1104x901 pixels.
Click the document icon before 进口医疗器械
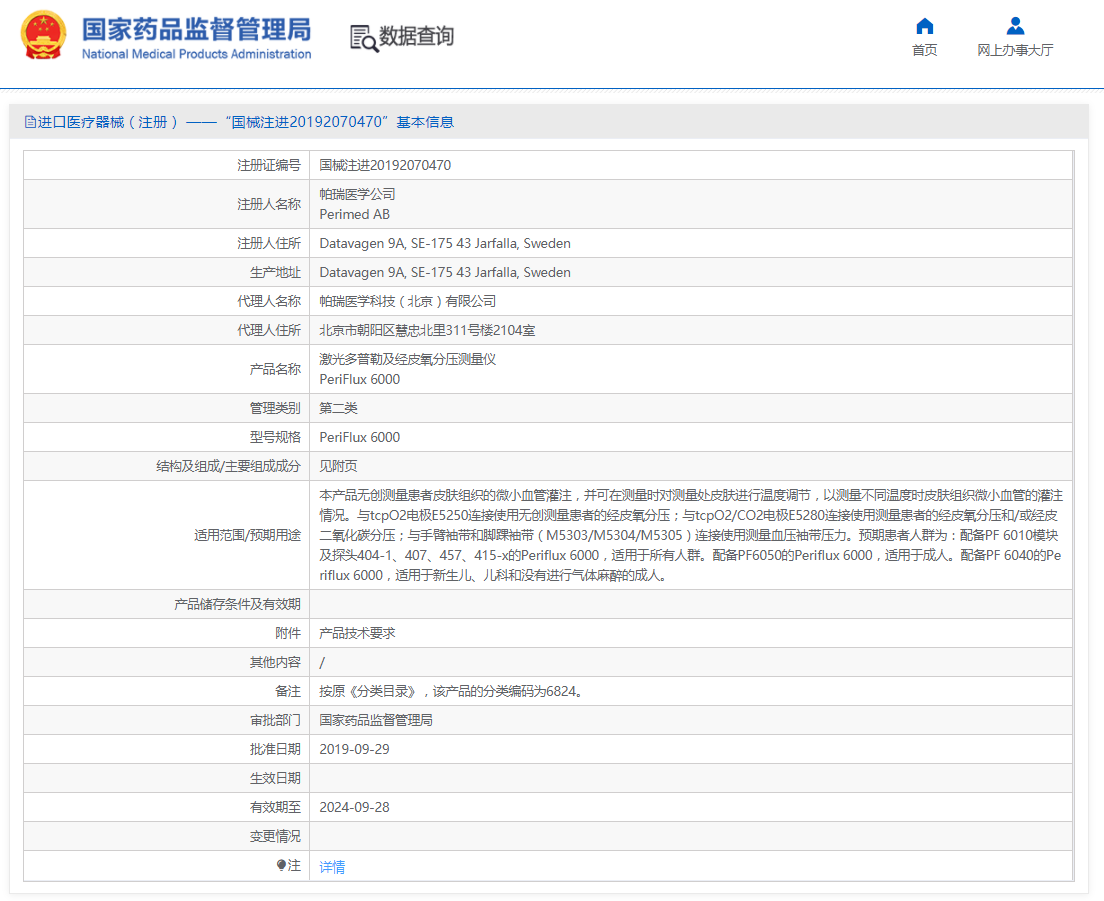pos(30,122)
